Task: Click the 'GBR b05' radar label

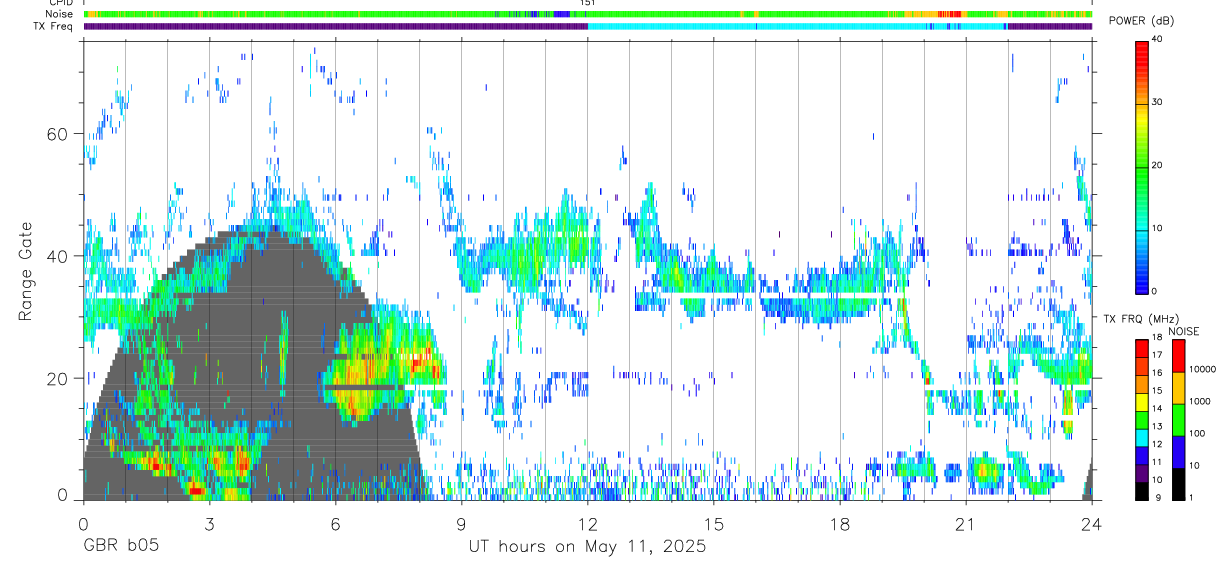Action: (120, 547)
